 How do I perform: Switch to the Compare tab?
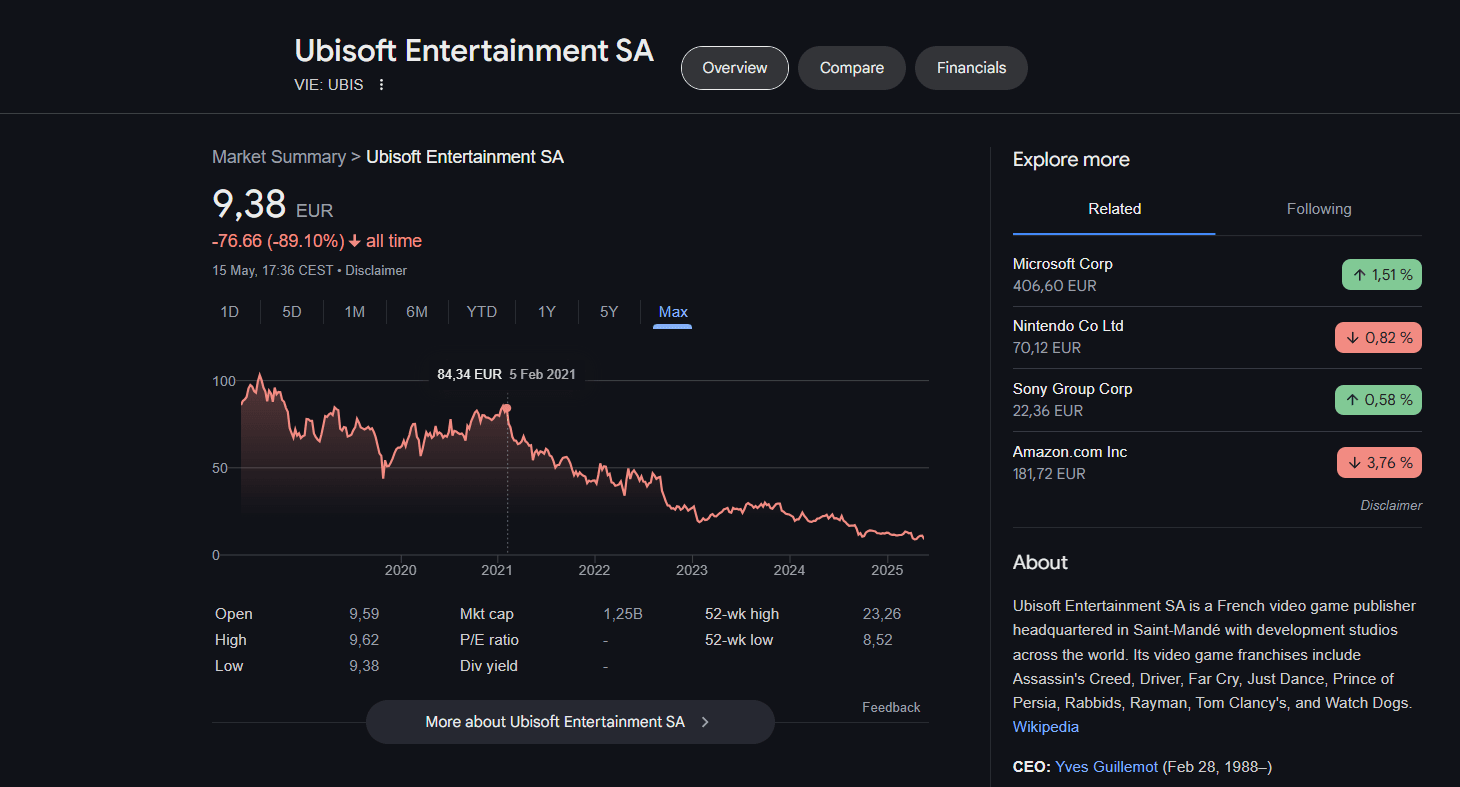[x=852, y=68]
